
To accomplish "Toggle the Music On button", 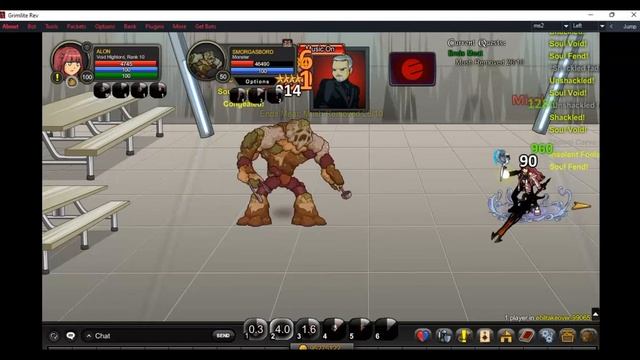I will [321, 49].
